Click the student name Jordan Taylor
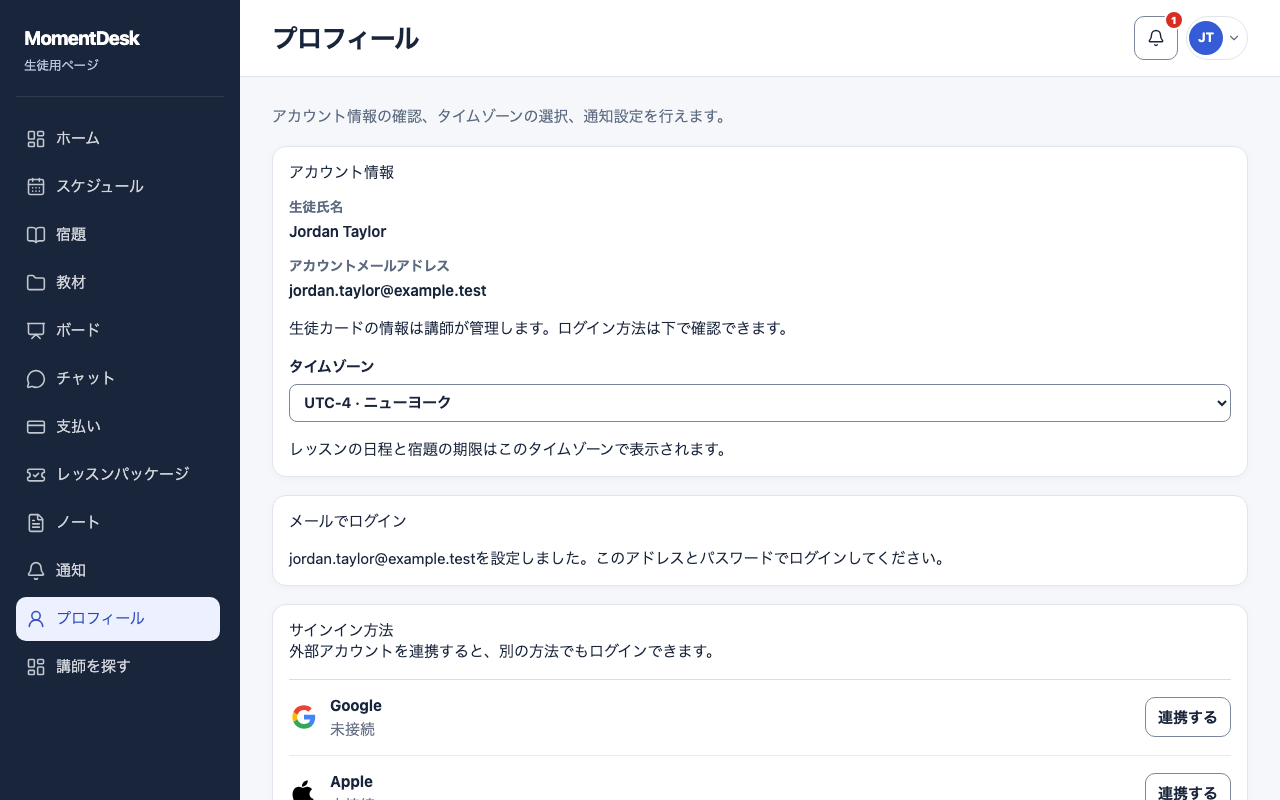Screen dimensions: 1280x800 click(338, 232)
